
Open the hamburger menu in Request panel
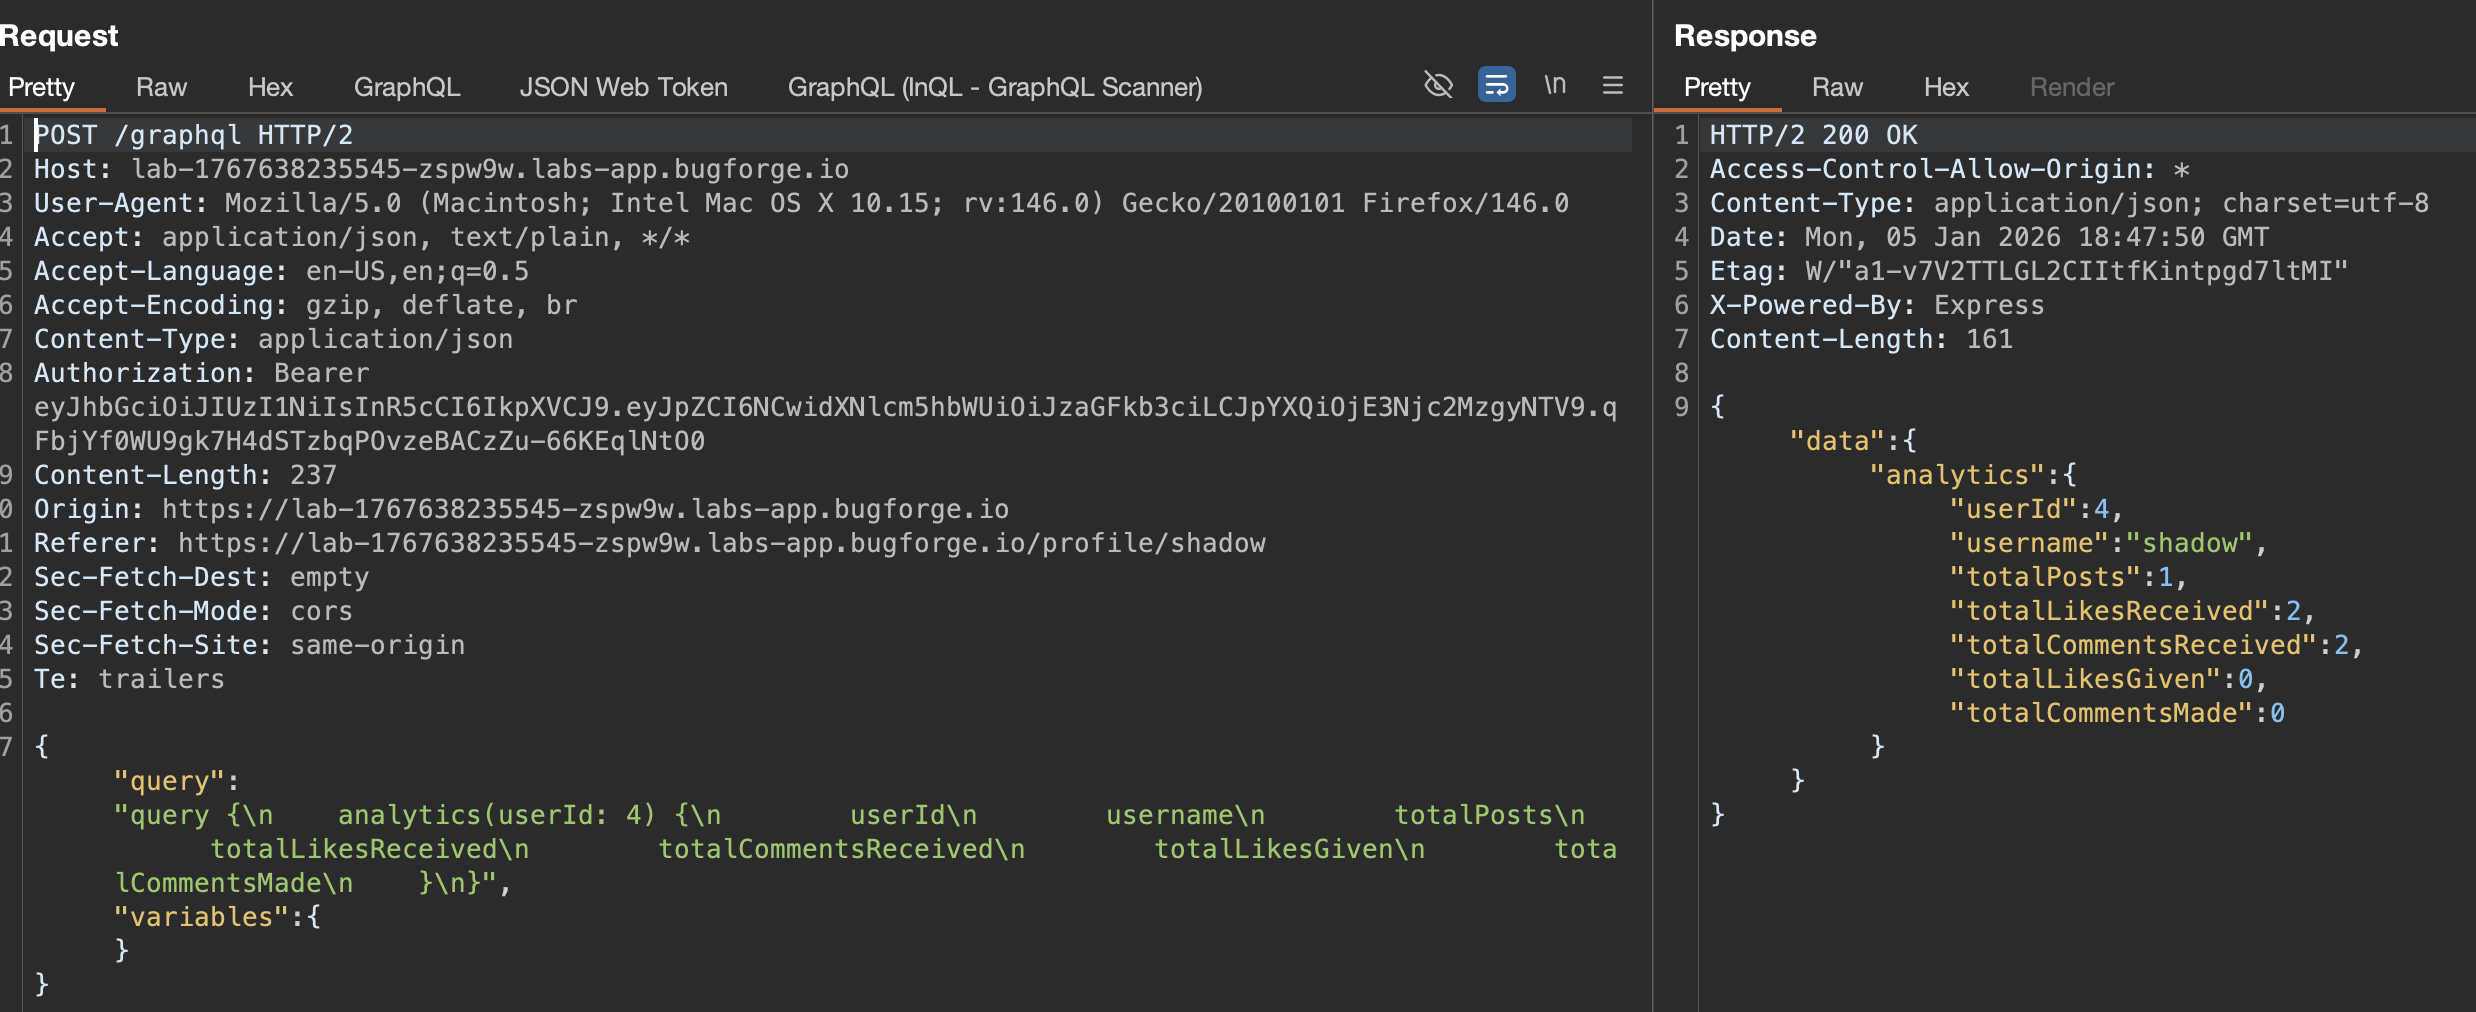pyautogui.click(x=1612, y=85)
